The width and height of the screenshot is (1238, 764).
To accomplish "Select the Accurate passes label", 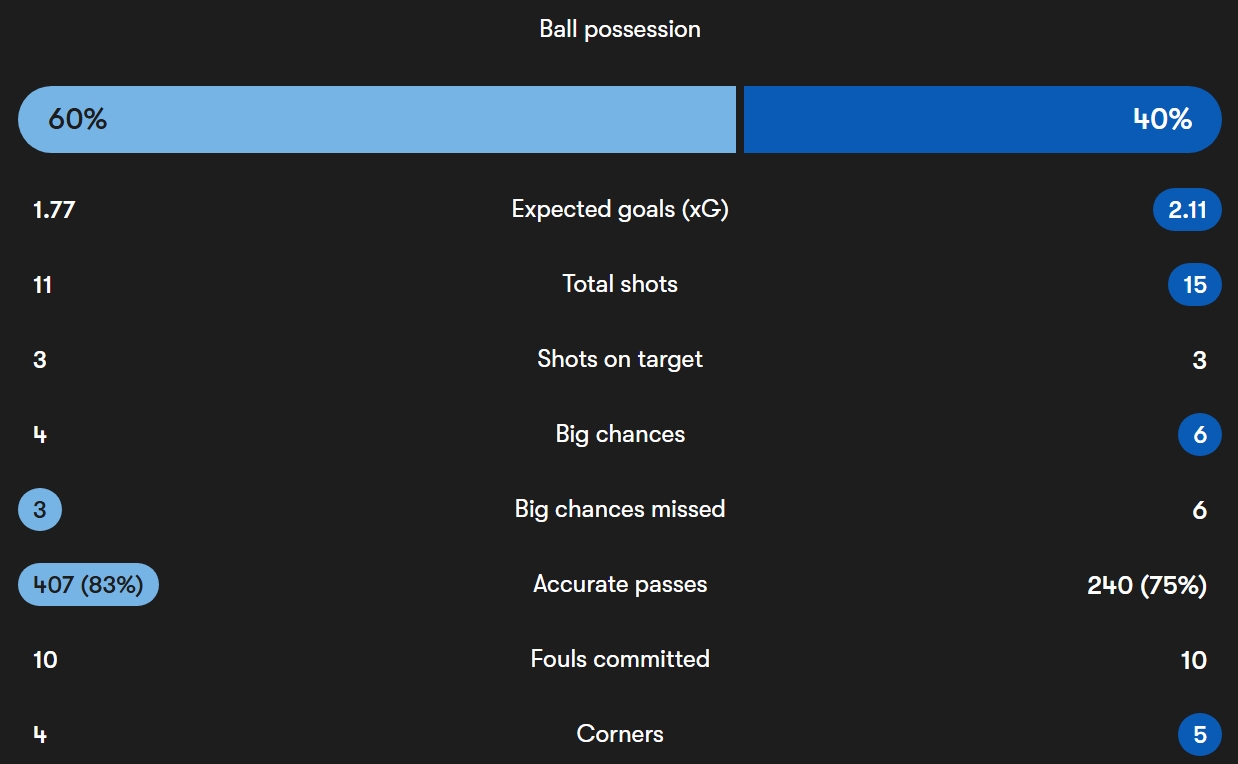I will coord(620,584).
